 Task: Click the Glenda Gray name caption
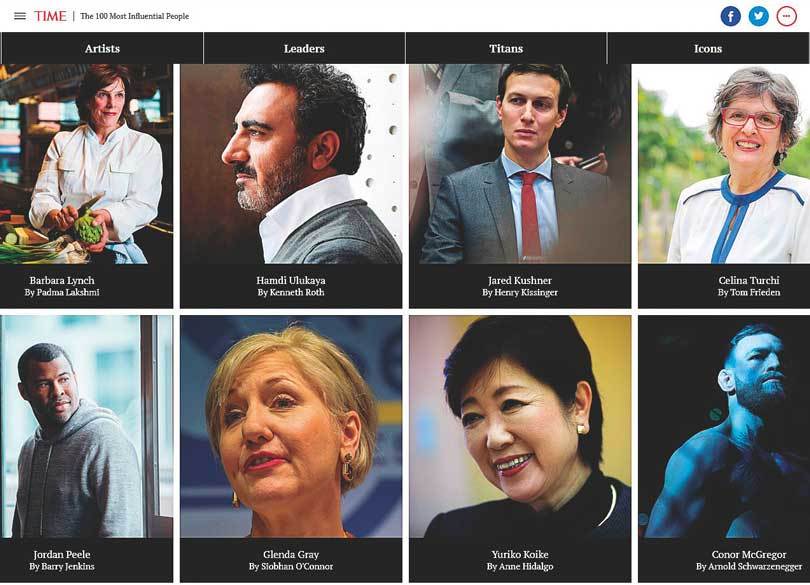coord(291,555)
